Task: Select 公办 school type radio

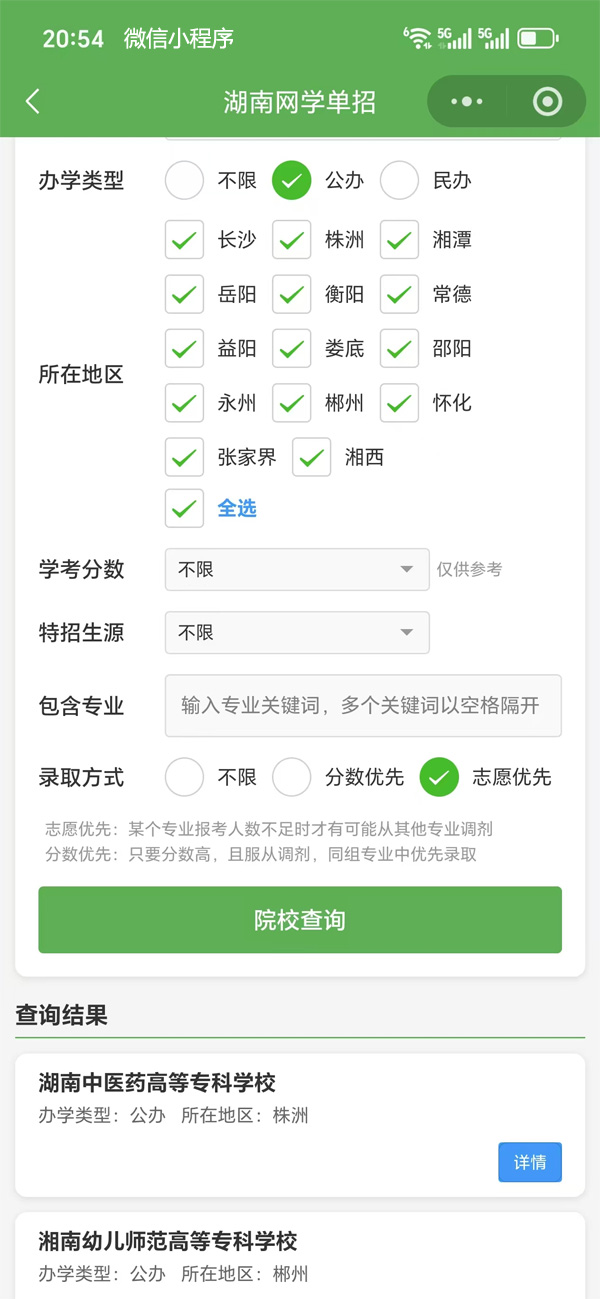Action: tap(292, 181)
